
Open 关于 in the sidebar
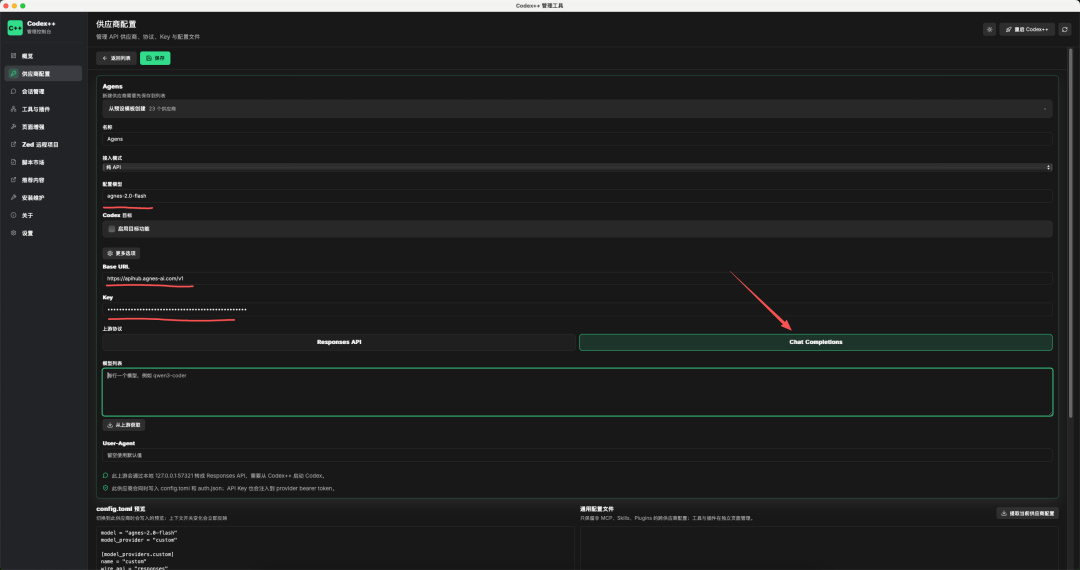[43, 215]
